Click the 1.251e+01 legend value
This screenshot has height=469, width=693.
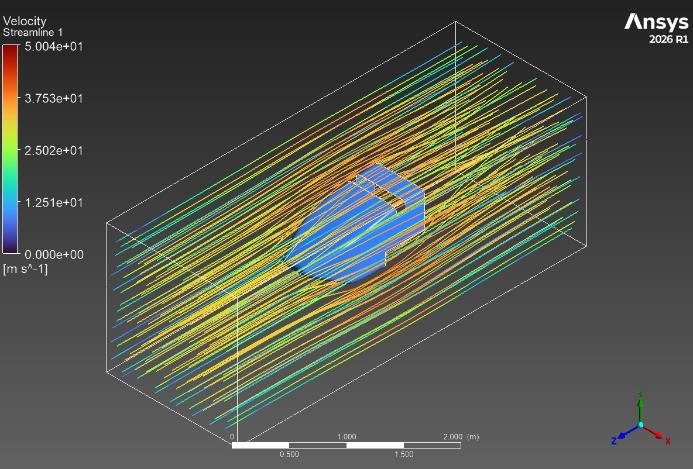tap(53, 202)
